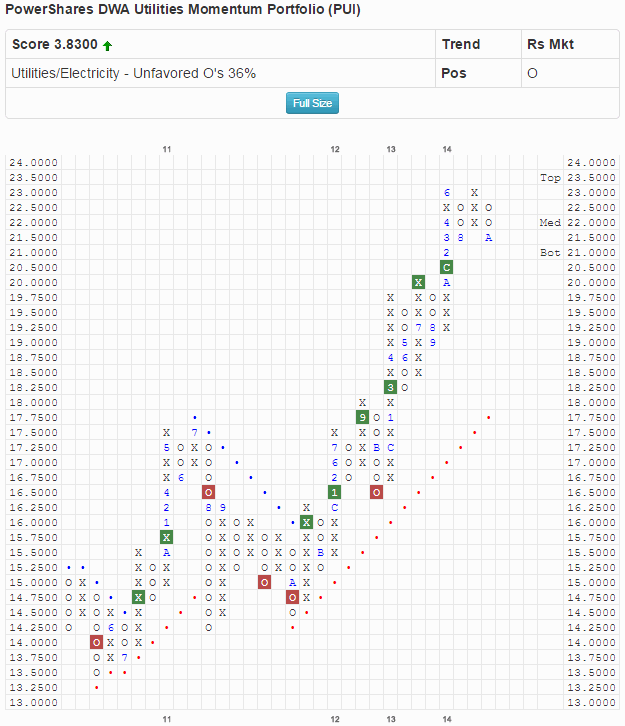Click the Pos trend value
The height and width of the screenshot is (726, 625).
(x=453, y=74)
